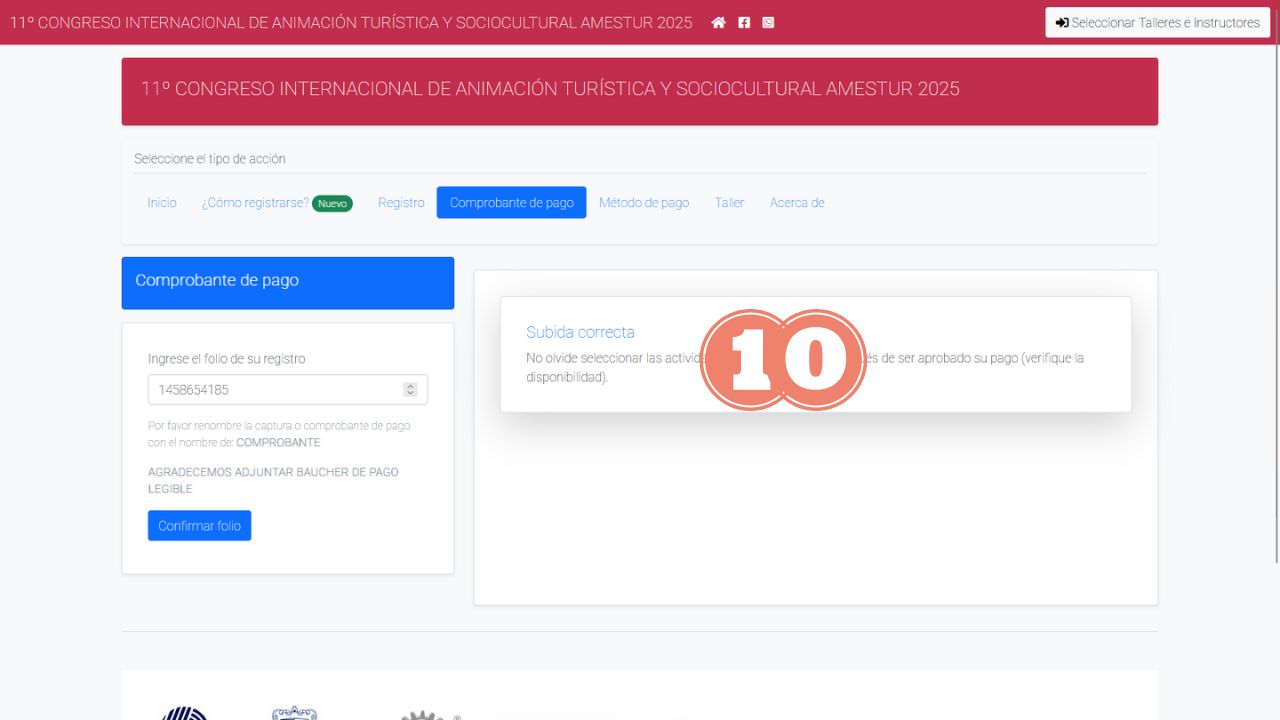Click the home icon in the navbar

coord(718,22)
